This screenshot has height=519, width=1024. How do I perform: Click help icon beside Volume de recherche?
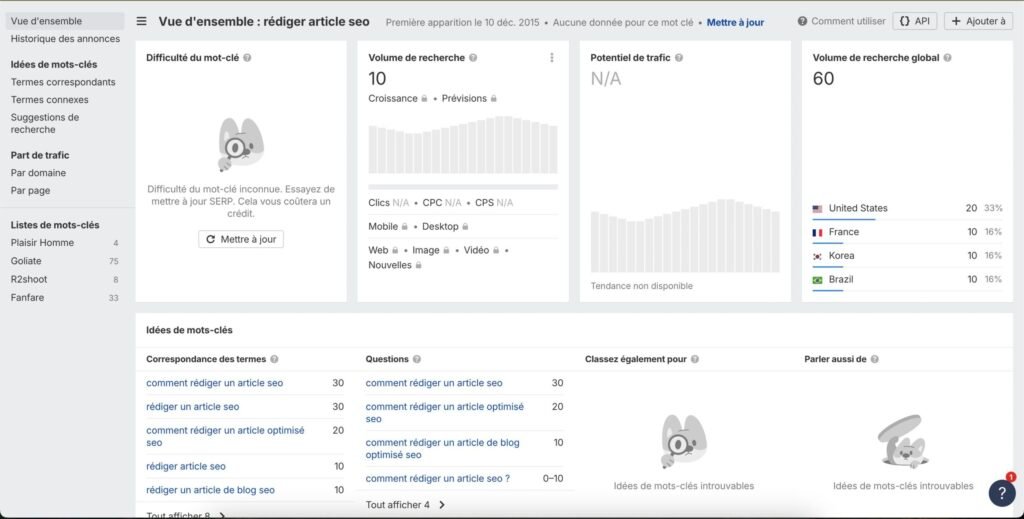[x=473, y=58]
